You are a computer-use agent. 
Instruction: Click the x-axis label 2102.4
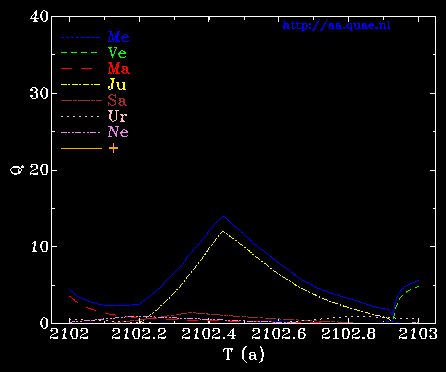(x=209, y=334)
